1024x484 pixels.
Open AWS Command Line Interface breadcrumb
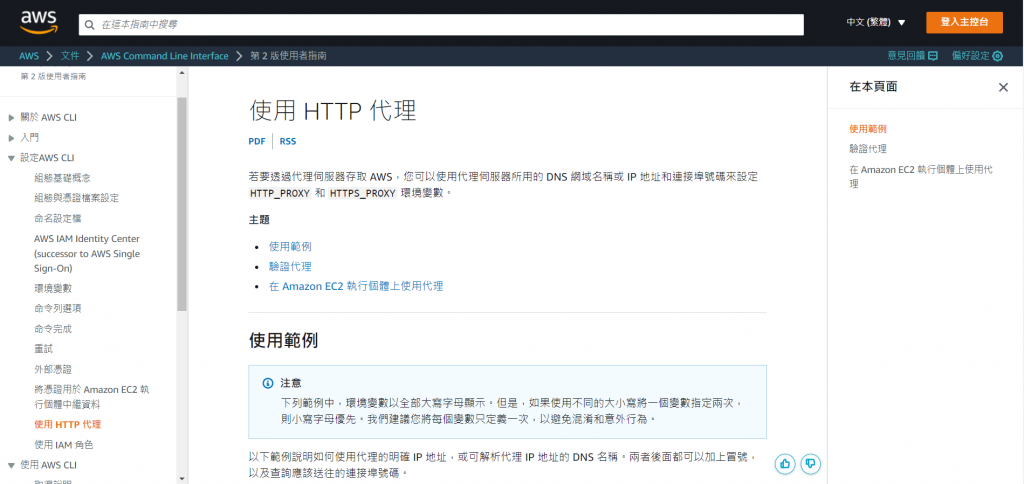[x=165, y=56]
